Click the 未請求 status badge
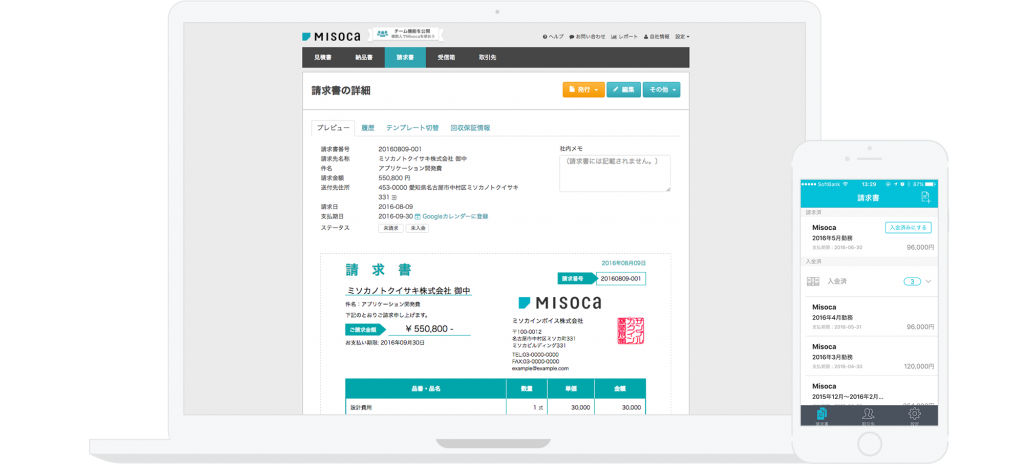Viewport: 1024px width, 465px height. coord(391,229)
